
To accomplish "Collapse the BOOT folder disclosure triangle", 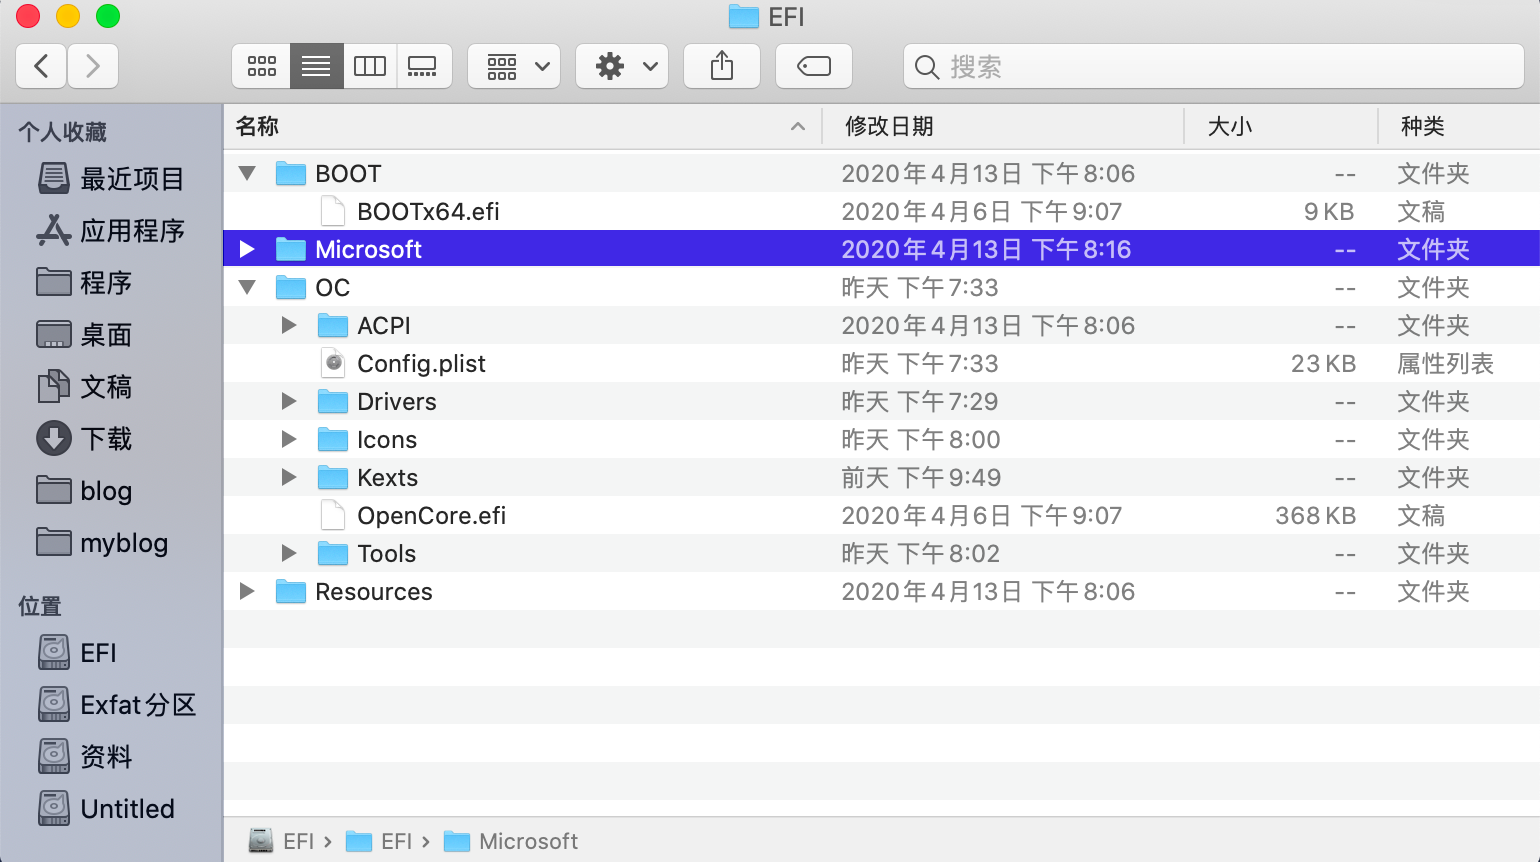I will pyautogui.click(x=247, y=173).
